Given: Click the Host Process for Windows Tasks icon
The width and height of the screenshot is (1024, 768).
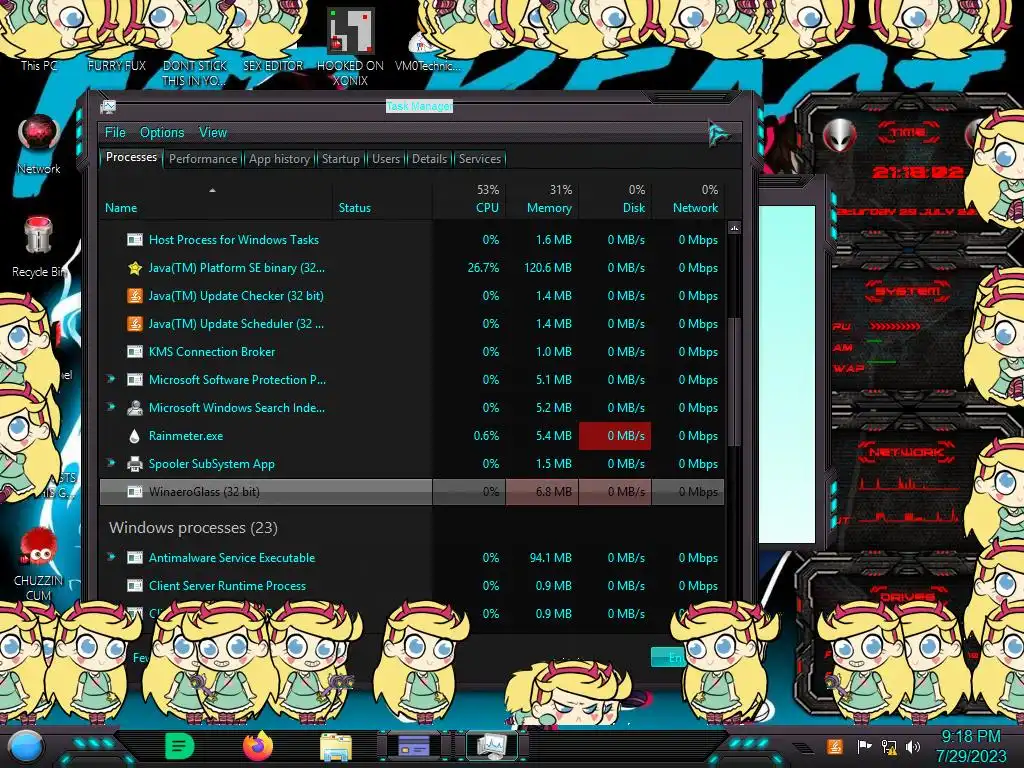Looking at the screenshot, I should 135,240.
